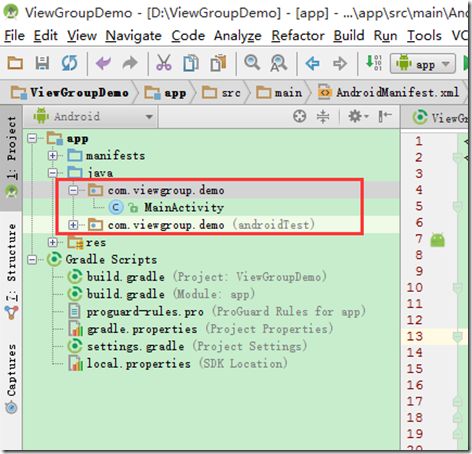The image size is (472, 454).
Task: Click the Hide project panel icon
Action: tap(385, 116)
